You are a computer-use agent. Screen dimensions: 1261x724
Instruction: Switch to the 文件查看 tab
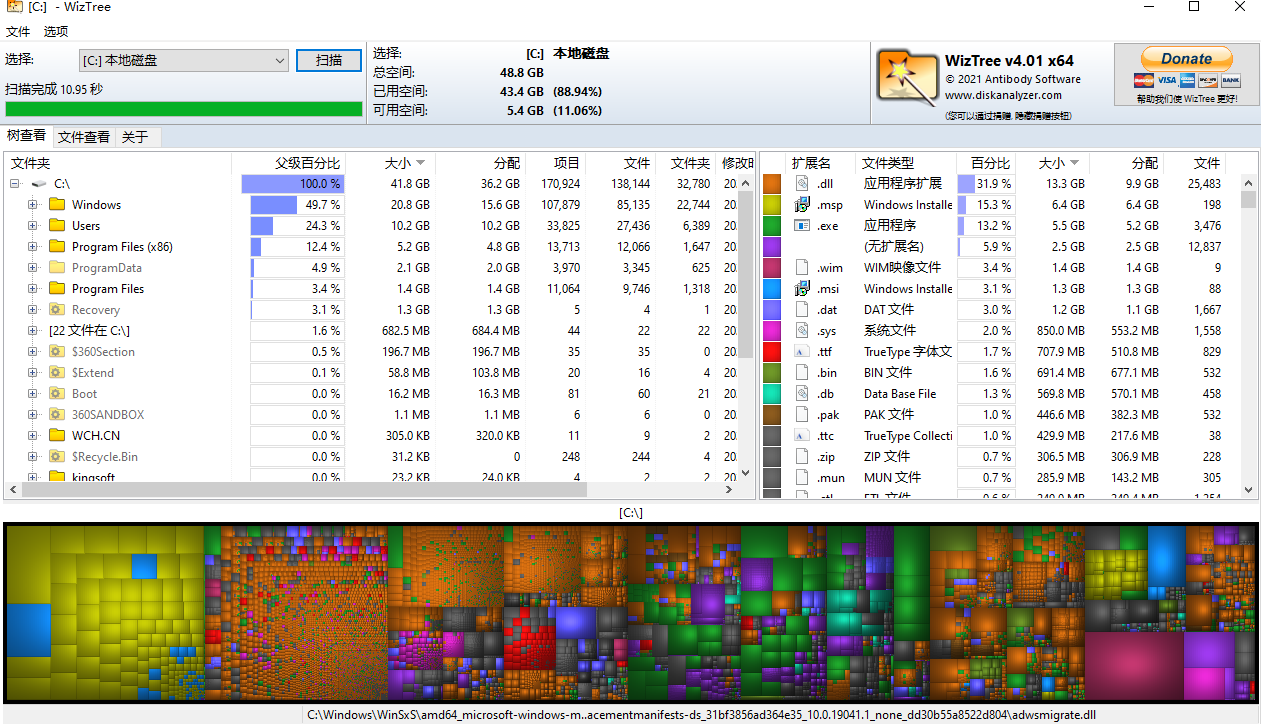pos(85,137)
